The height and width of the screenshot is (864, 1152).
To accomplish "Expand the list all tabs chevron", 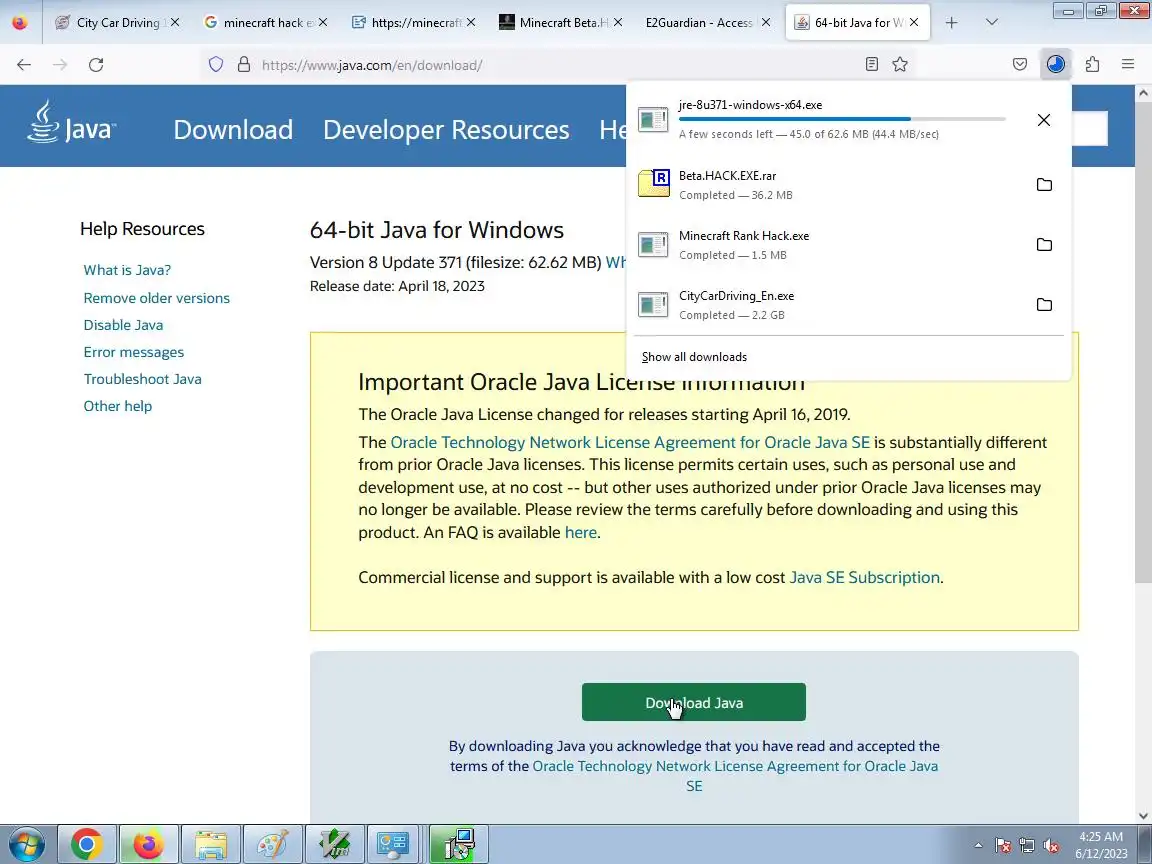I will coord(992,23).
